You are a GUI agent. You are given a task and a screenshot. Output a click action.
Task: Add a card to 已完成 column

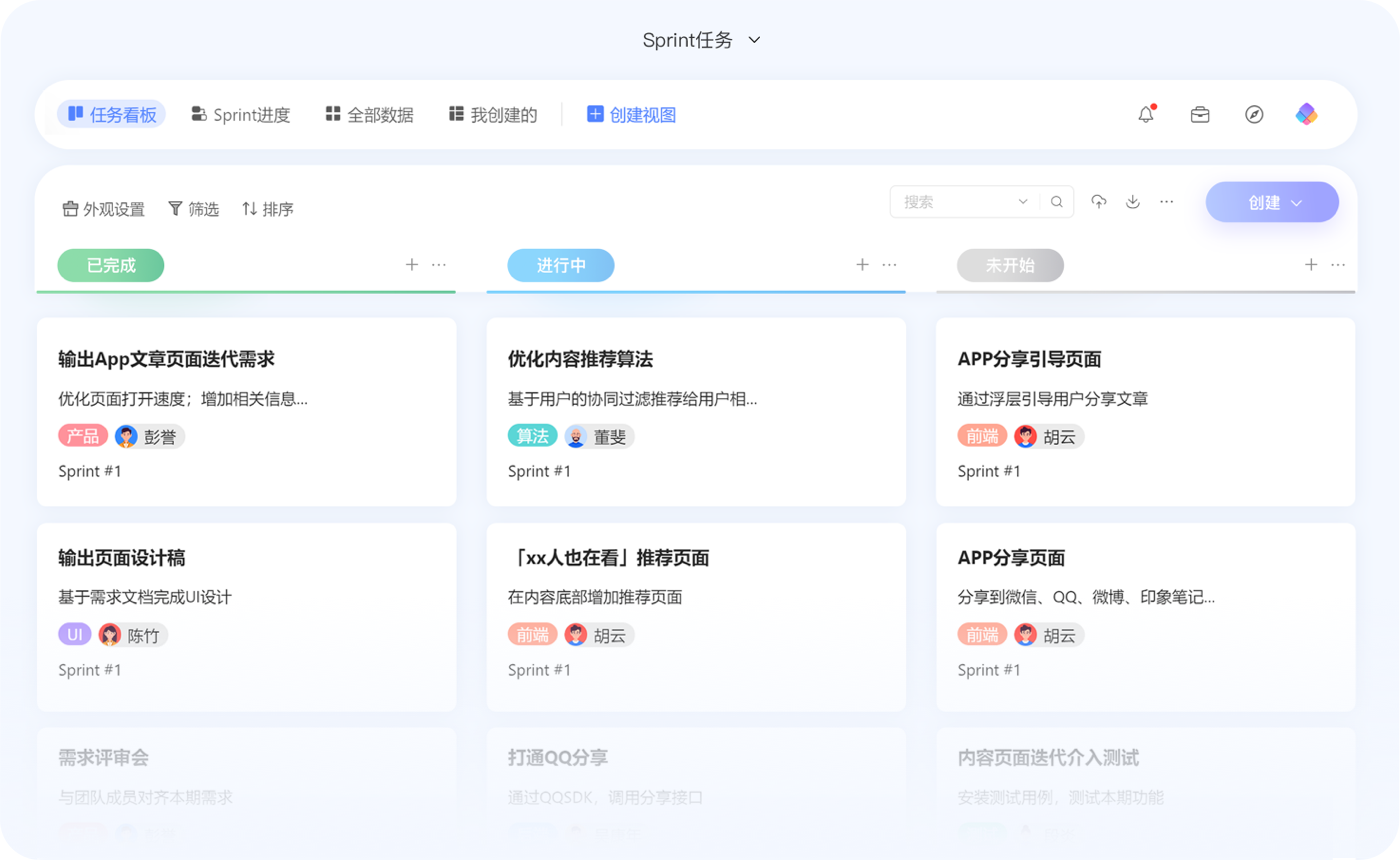click(411, 265)
